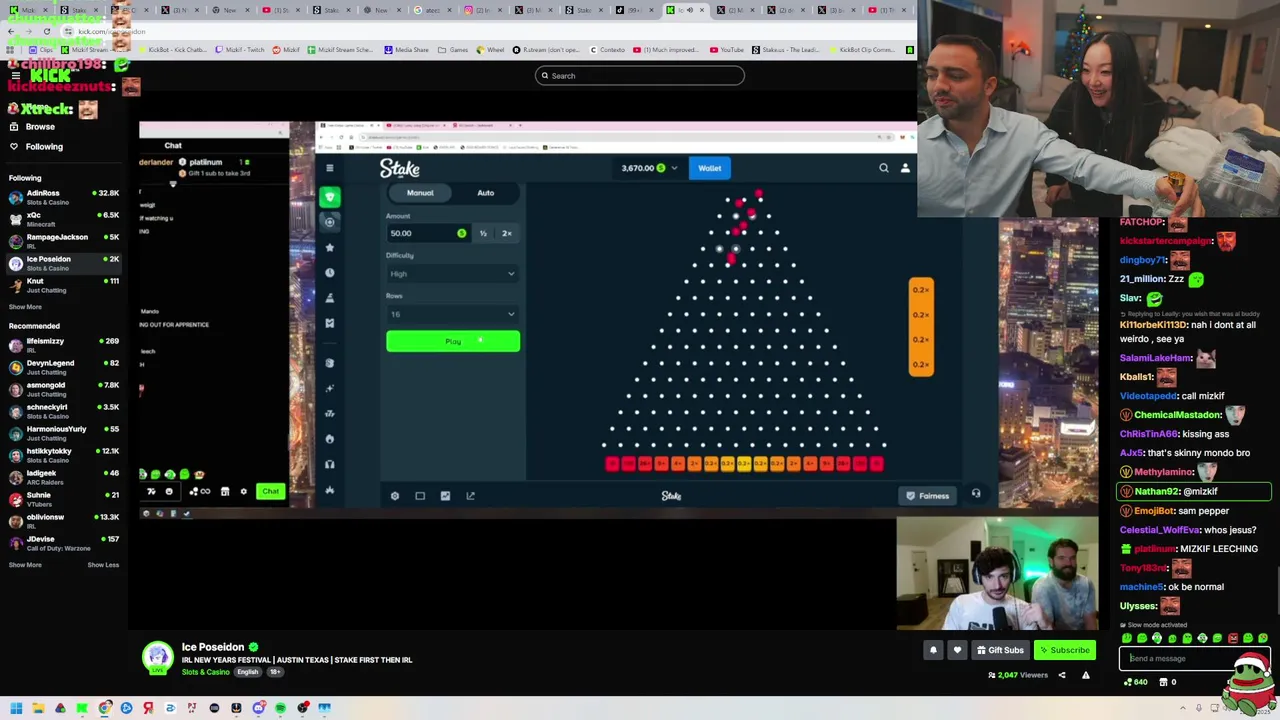Open the Stake casino shield icon
The width and height of the screenshot is (1280, 720).
(x=330, y=197)
